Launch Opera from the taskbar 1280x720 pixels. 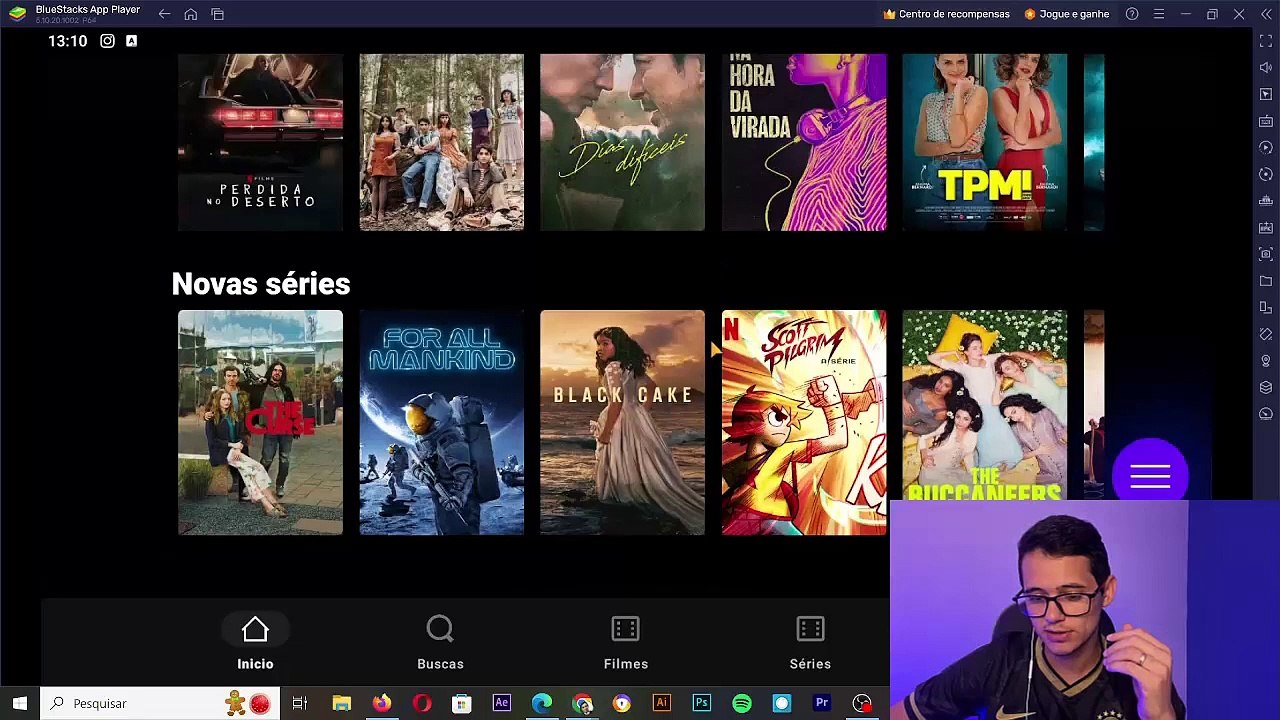coord(421,703)
